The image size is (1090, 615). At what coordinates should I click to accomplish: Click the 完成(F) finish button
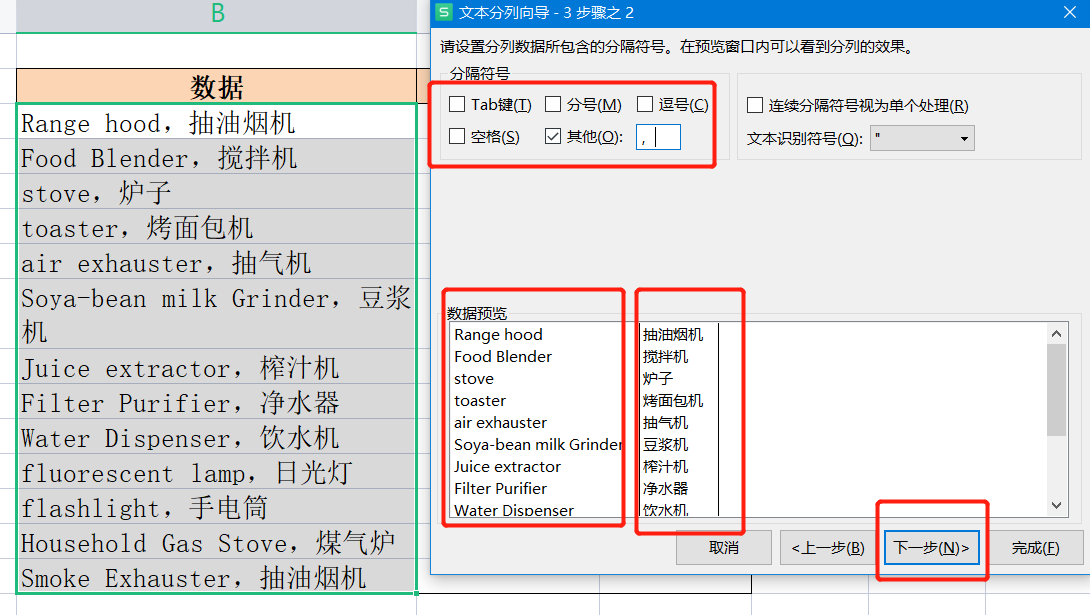pyautogui.click(x=1035, y=548)
